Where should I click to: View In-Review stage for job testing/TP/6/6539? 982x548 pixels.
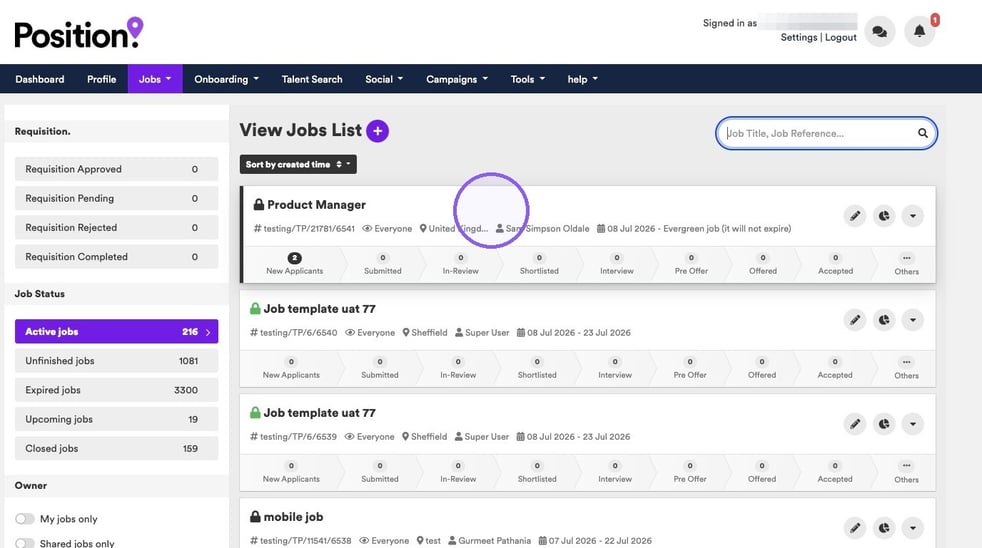(x=458, y=472)
